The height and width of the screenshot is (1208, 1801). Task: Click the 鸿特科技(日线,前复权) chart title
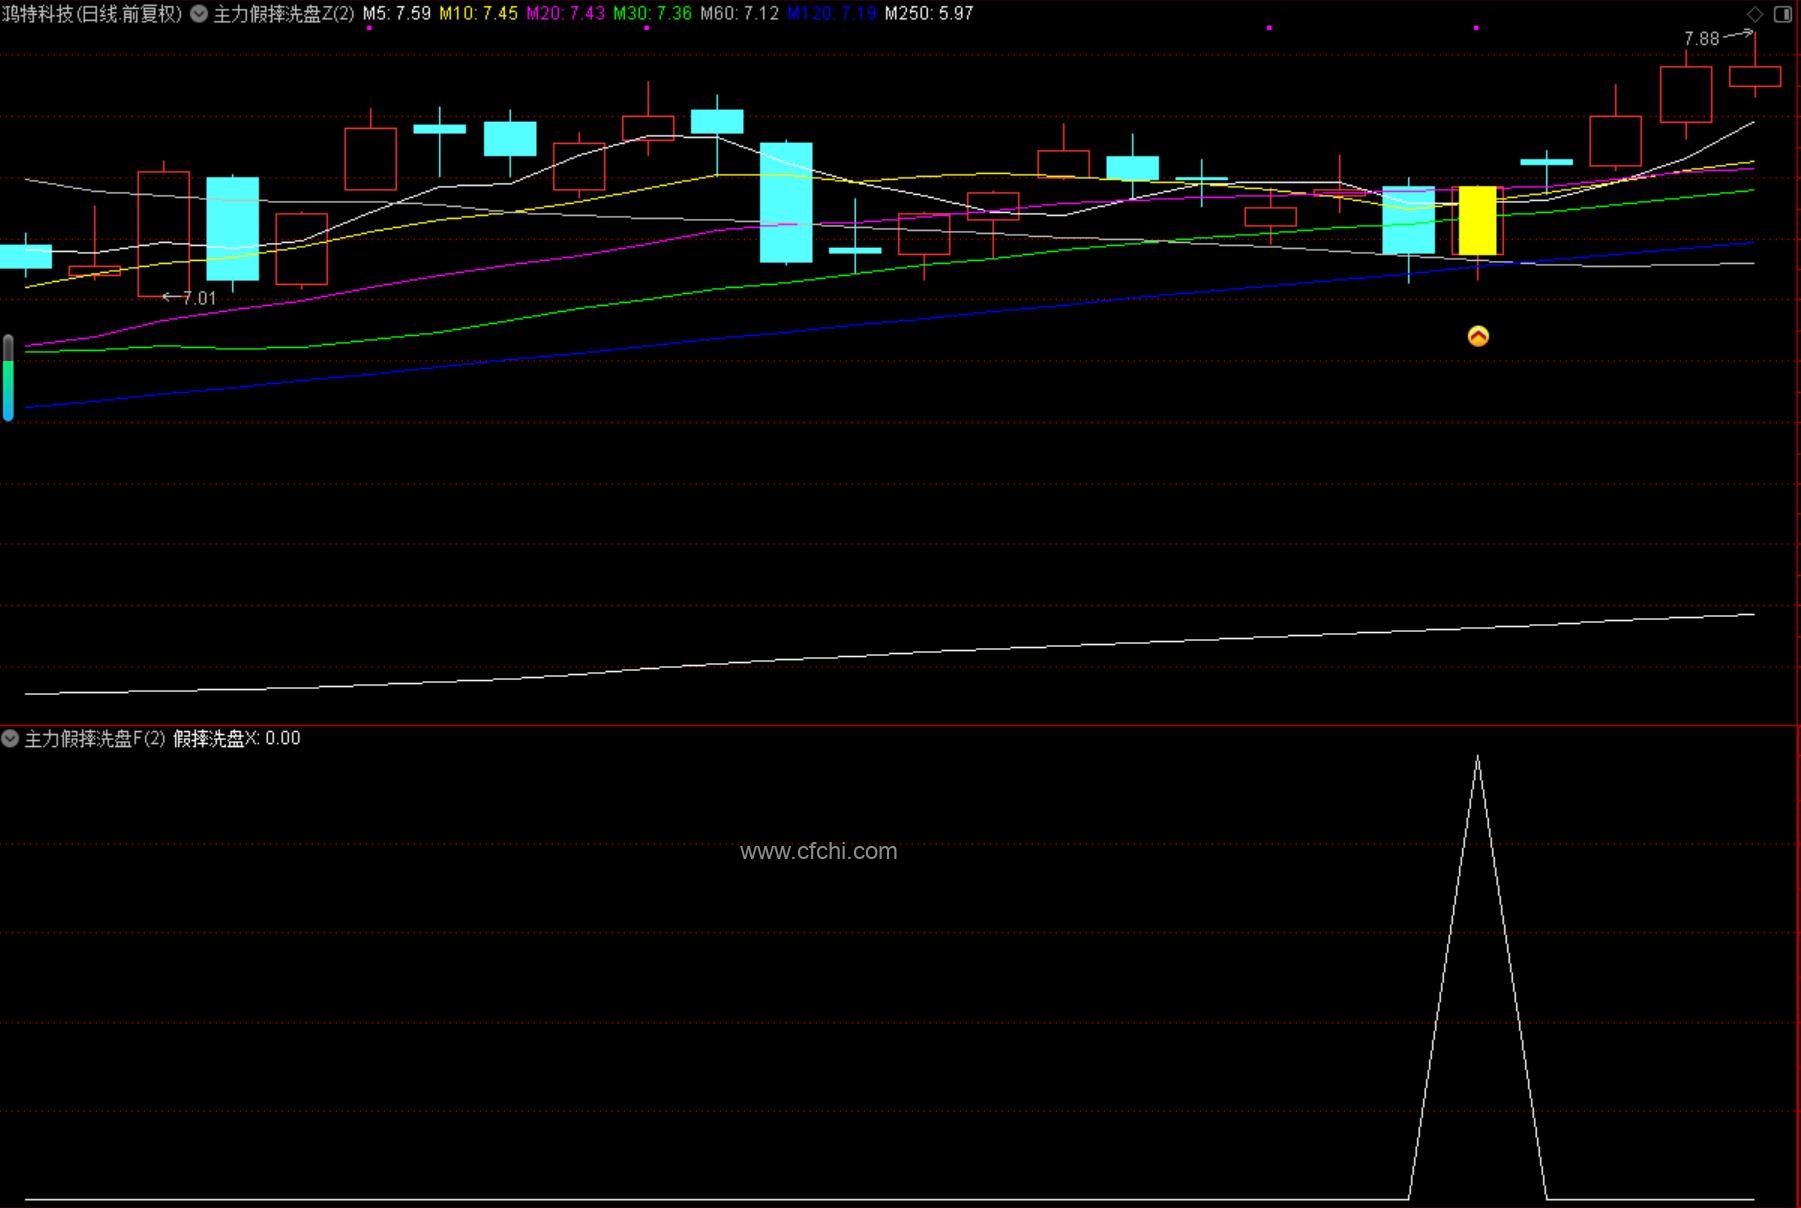(92, 14)
